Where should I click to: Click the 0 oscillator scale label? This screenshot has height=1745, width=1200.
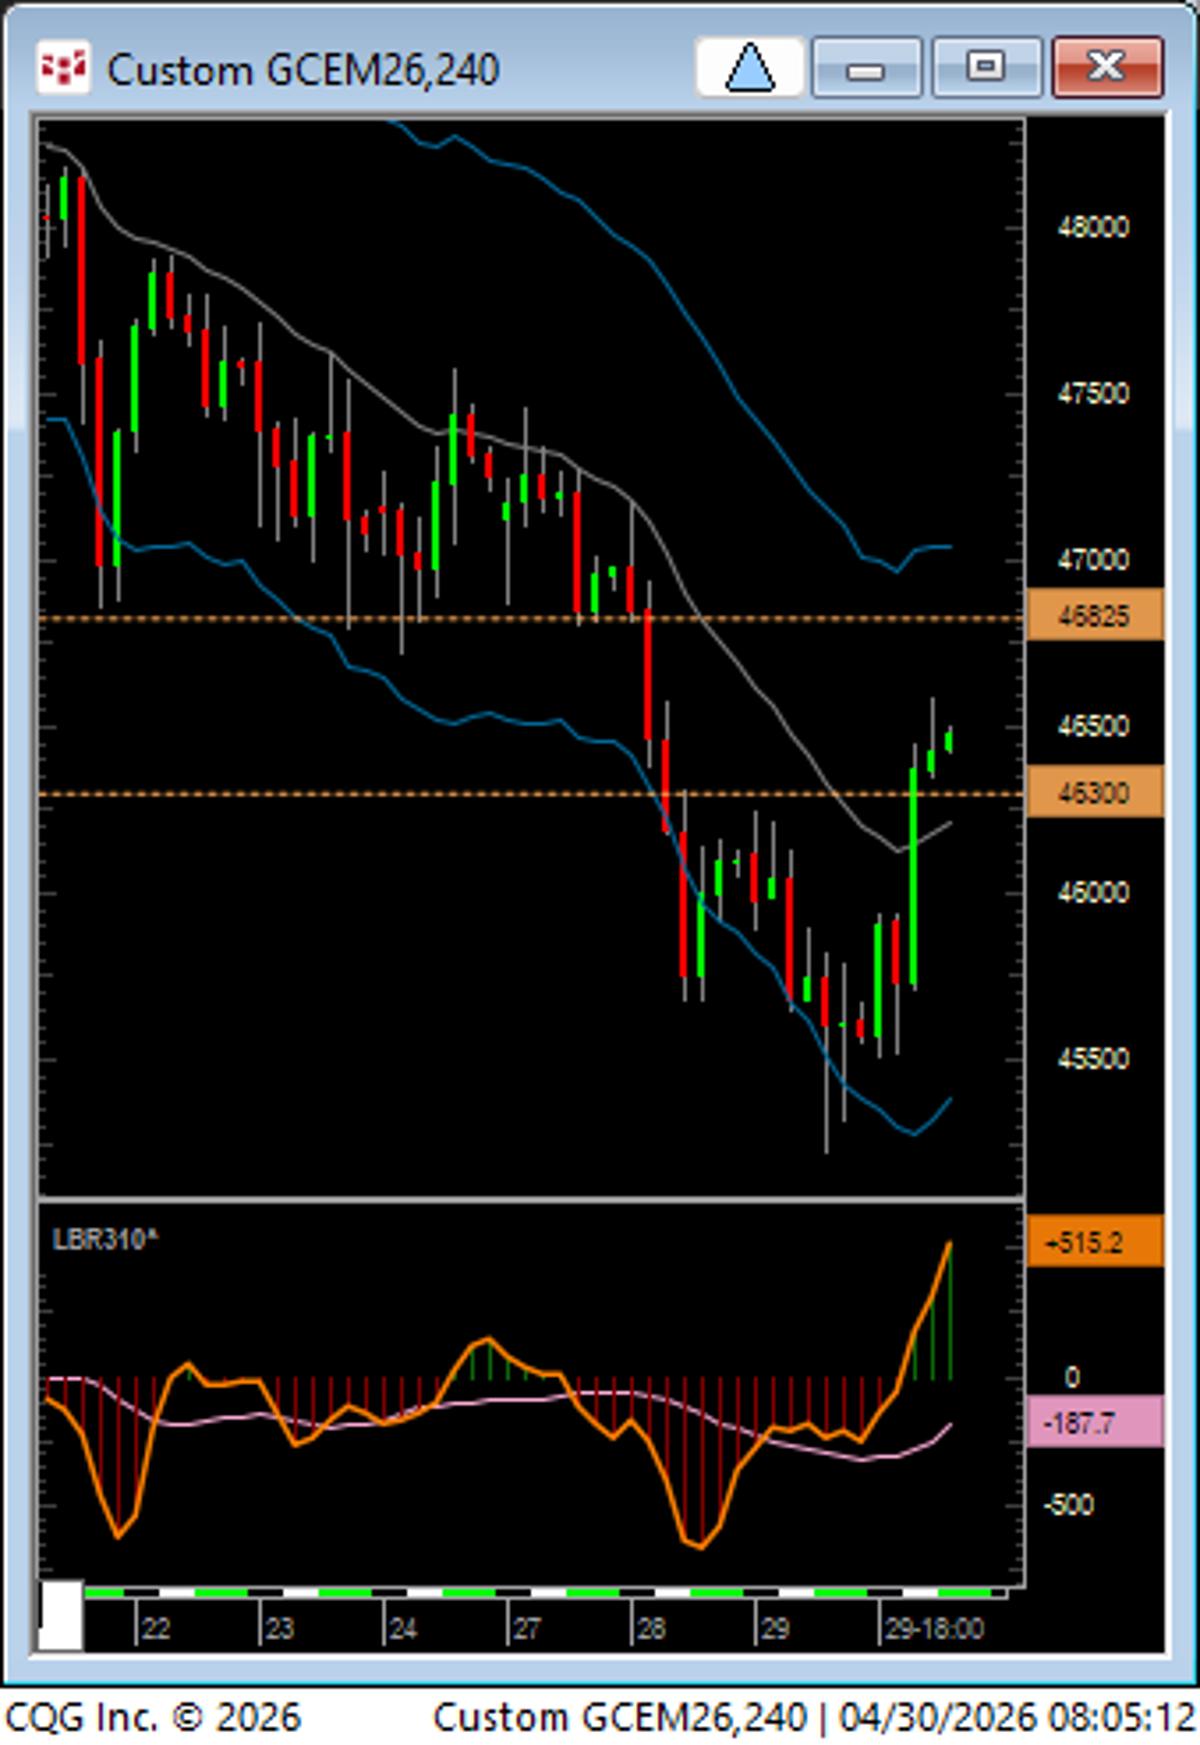click(1072, 1377)
